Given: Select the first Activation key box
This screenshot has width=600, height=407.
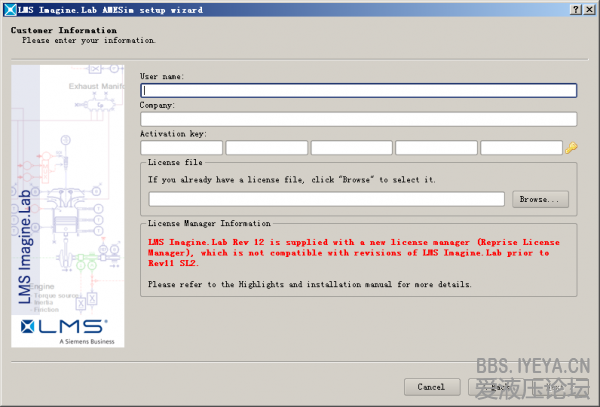Looking at the screenshot, I should coord(181,148).
